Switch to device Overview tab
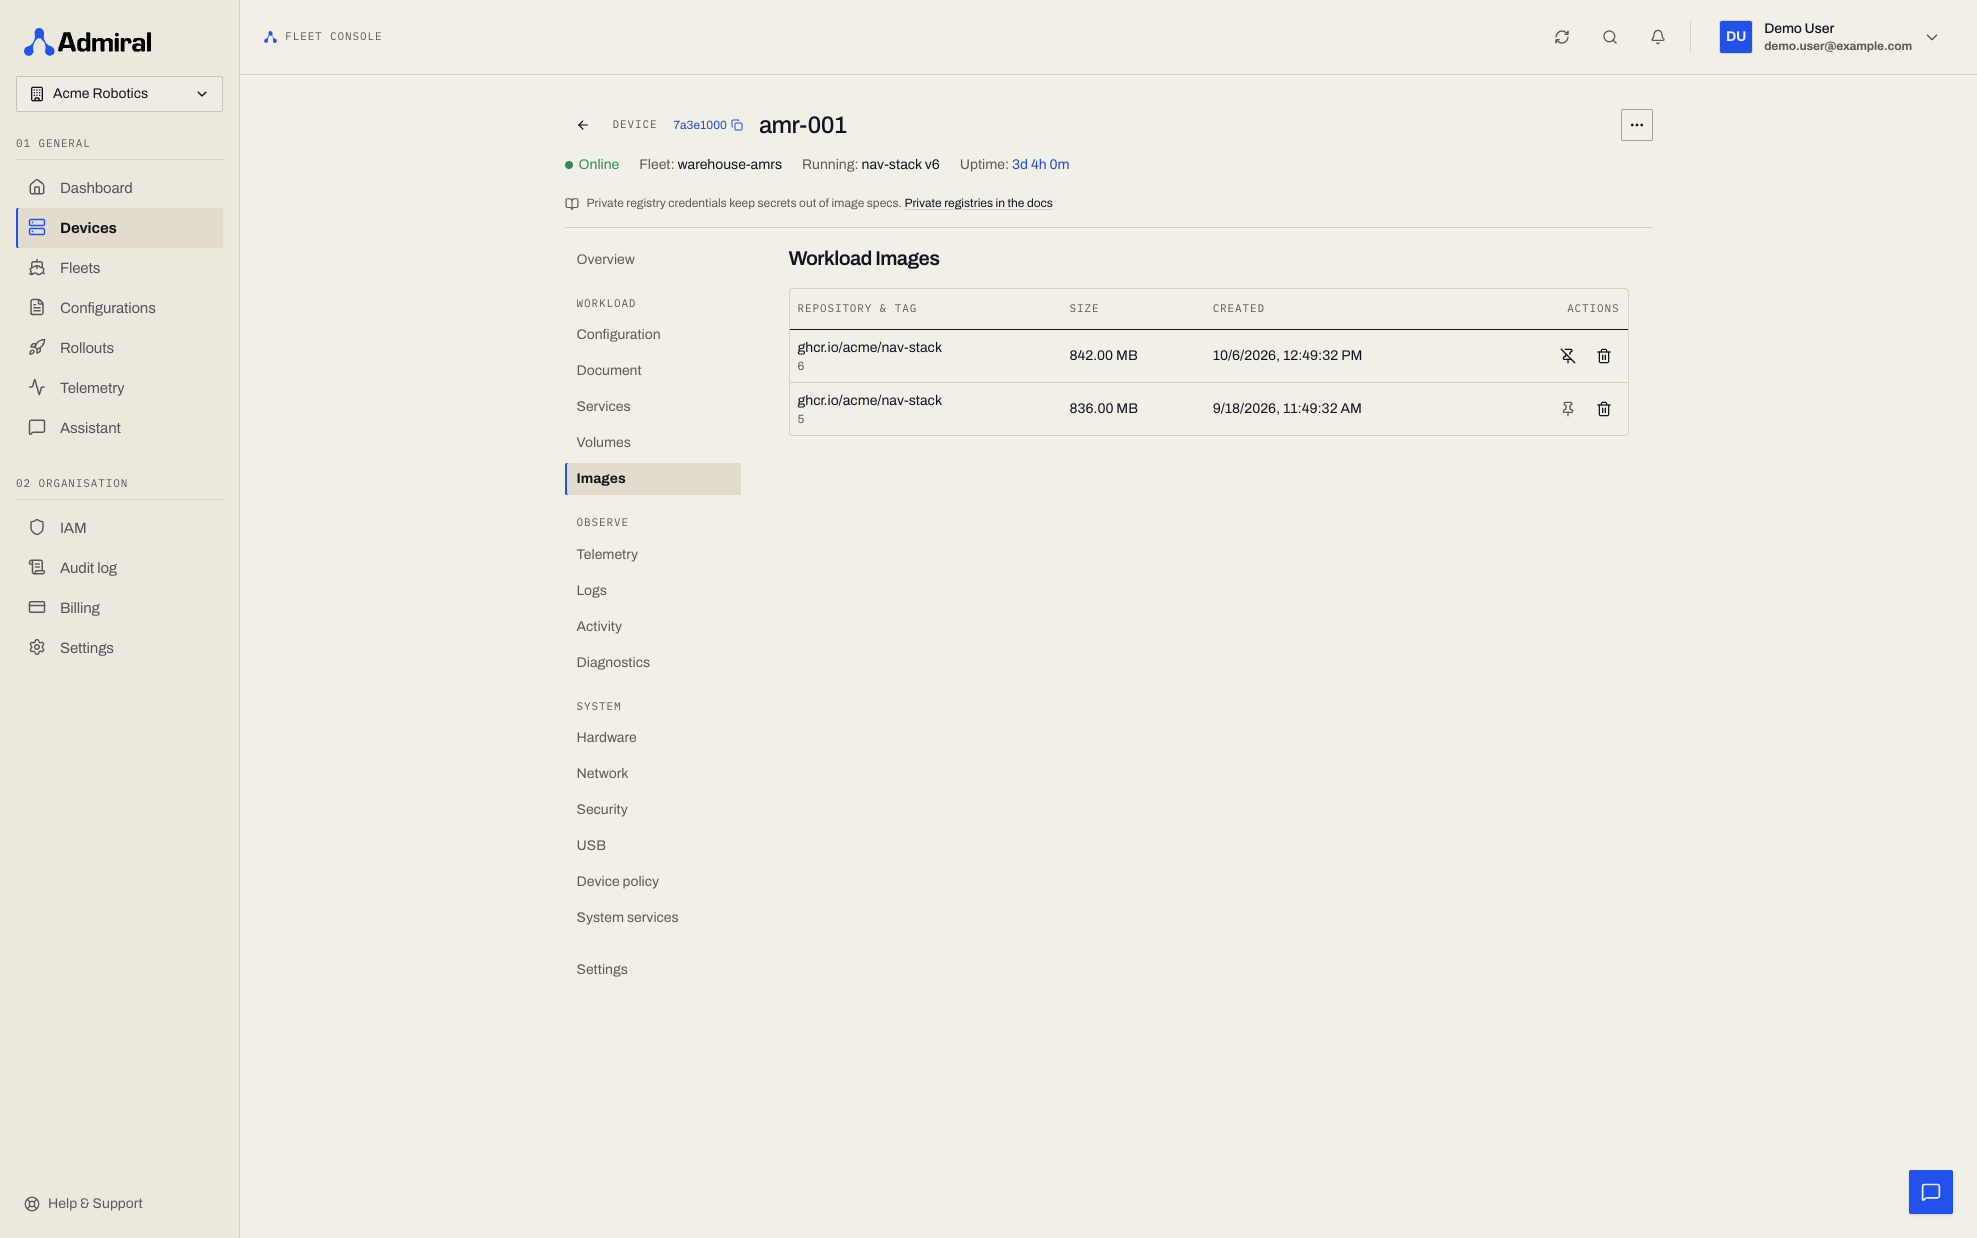Viewport: 1977px width, 1238px height. click(x=653, y=260)
